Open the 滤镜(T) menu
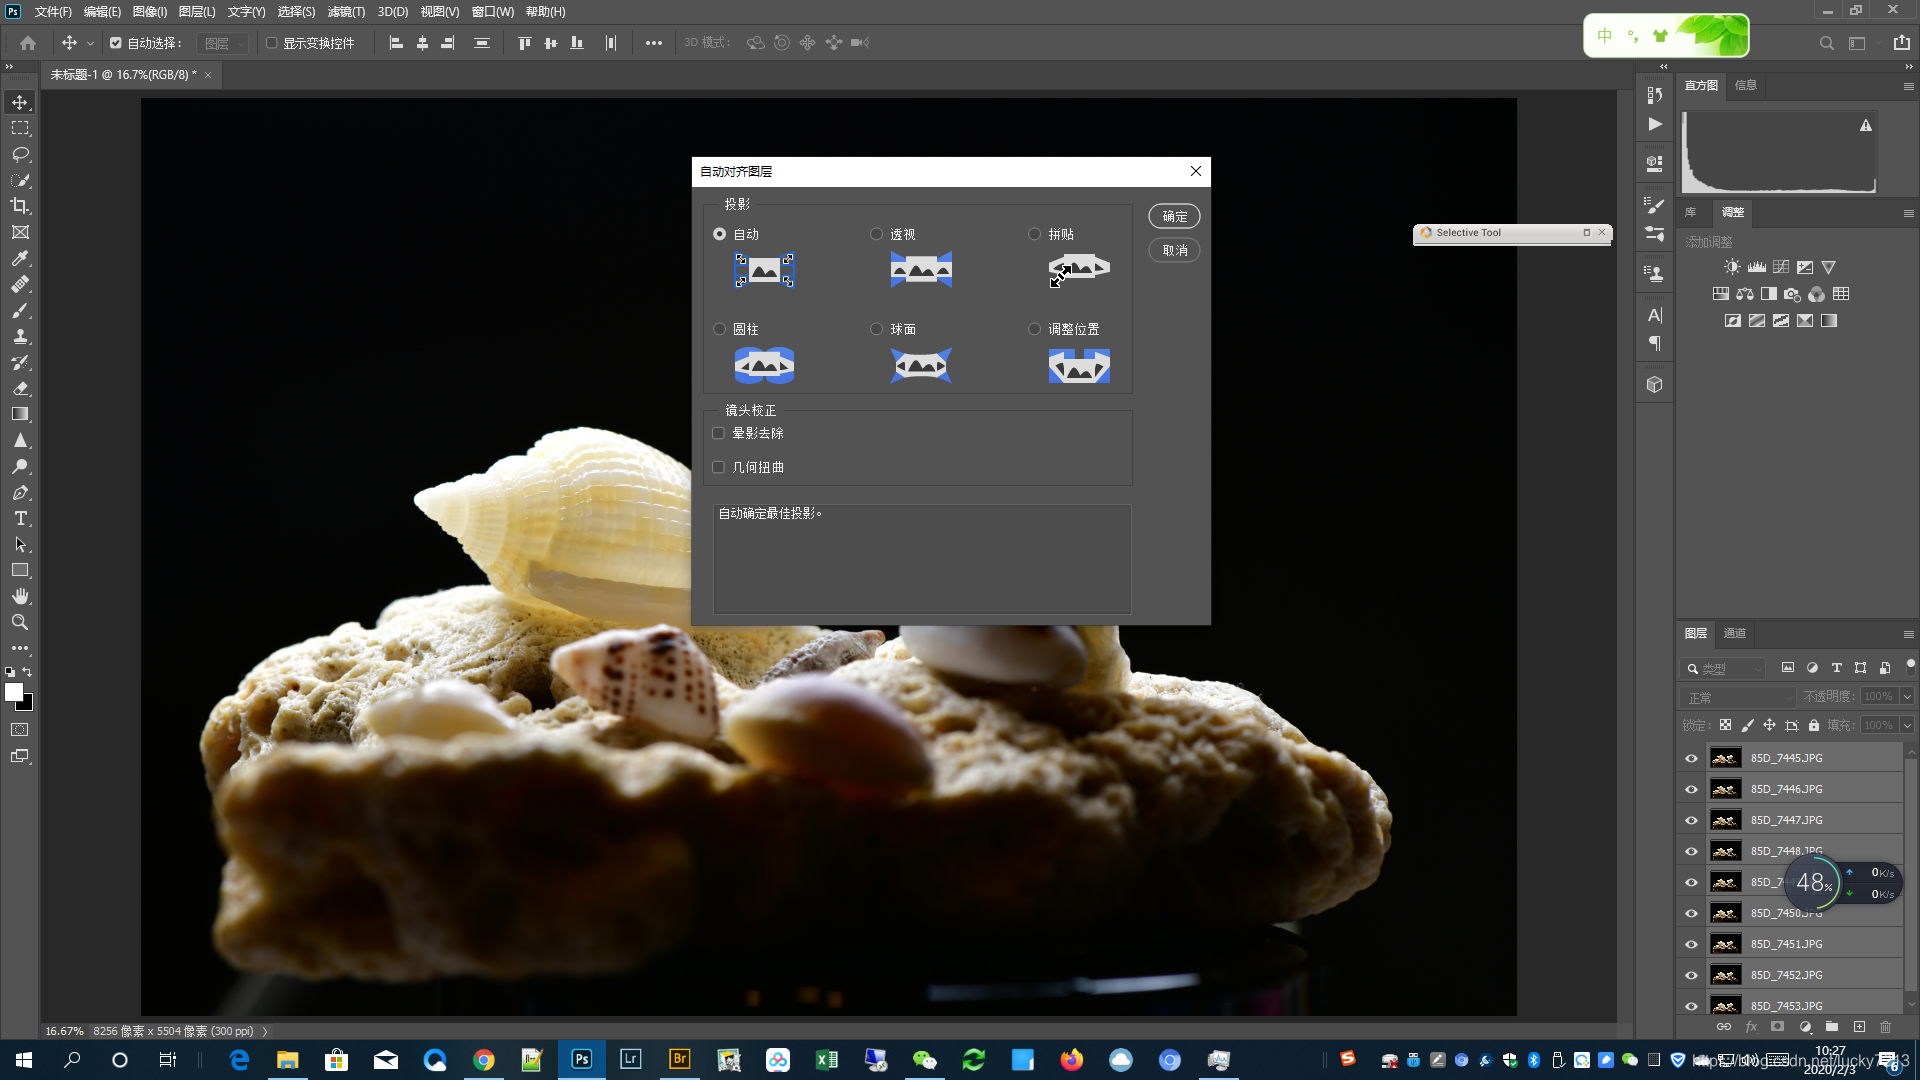 tap(346, 12)
